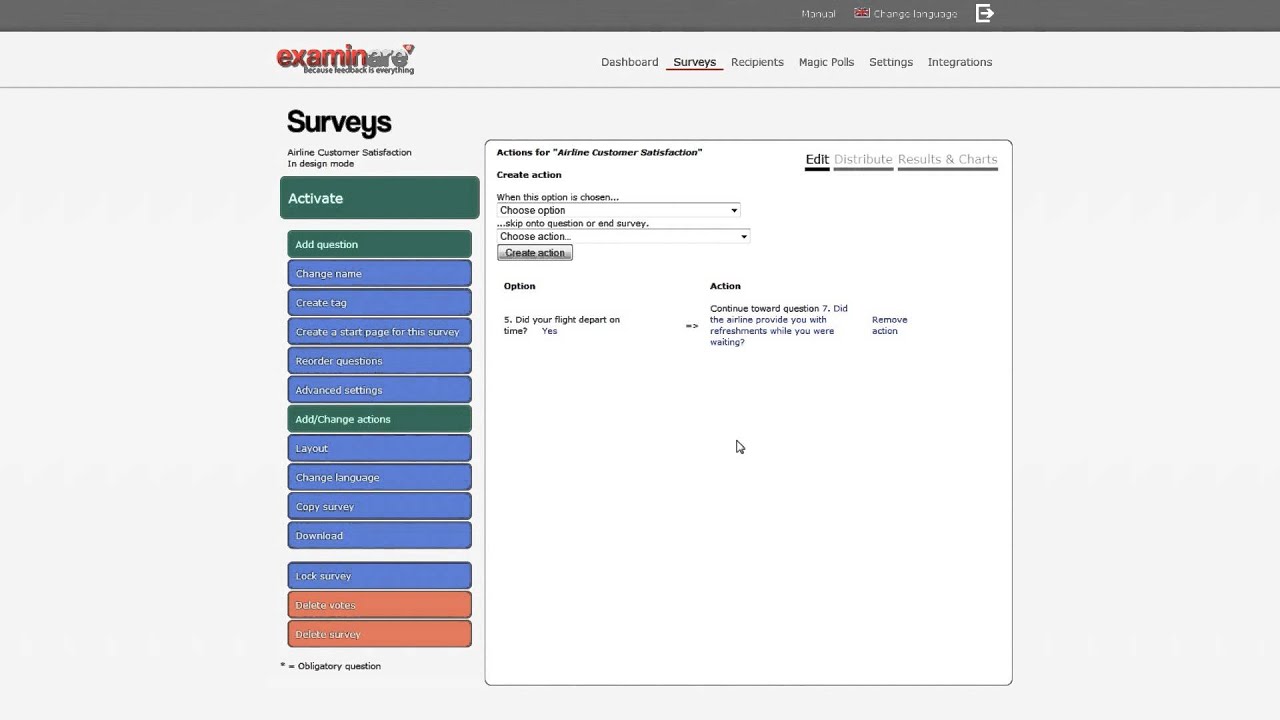Click question 5 'Did your flight depart' text
The height and width of the screenshot is (720, 1280).
click(x=561, y=325)
